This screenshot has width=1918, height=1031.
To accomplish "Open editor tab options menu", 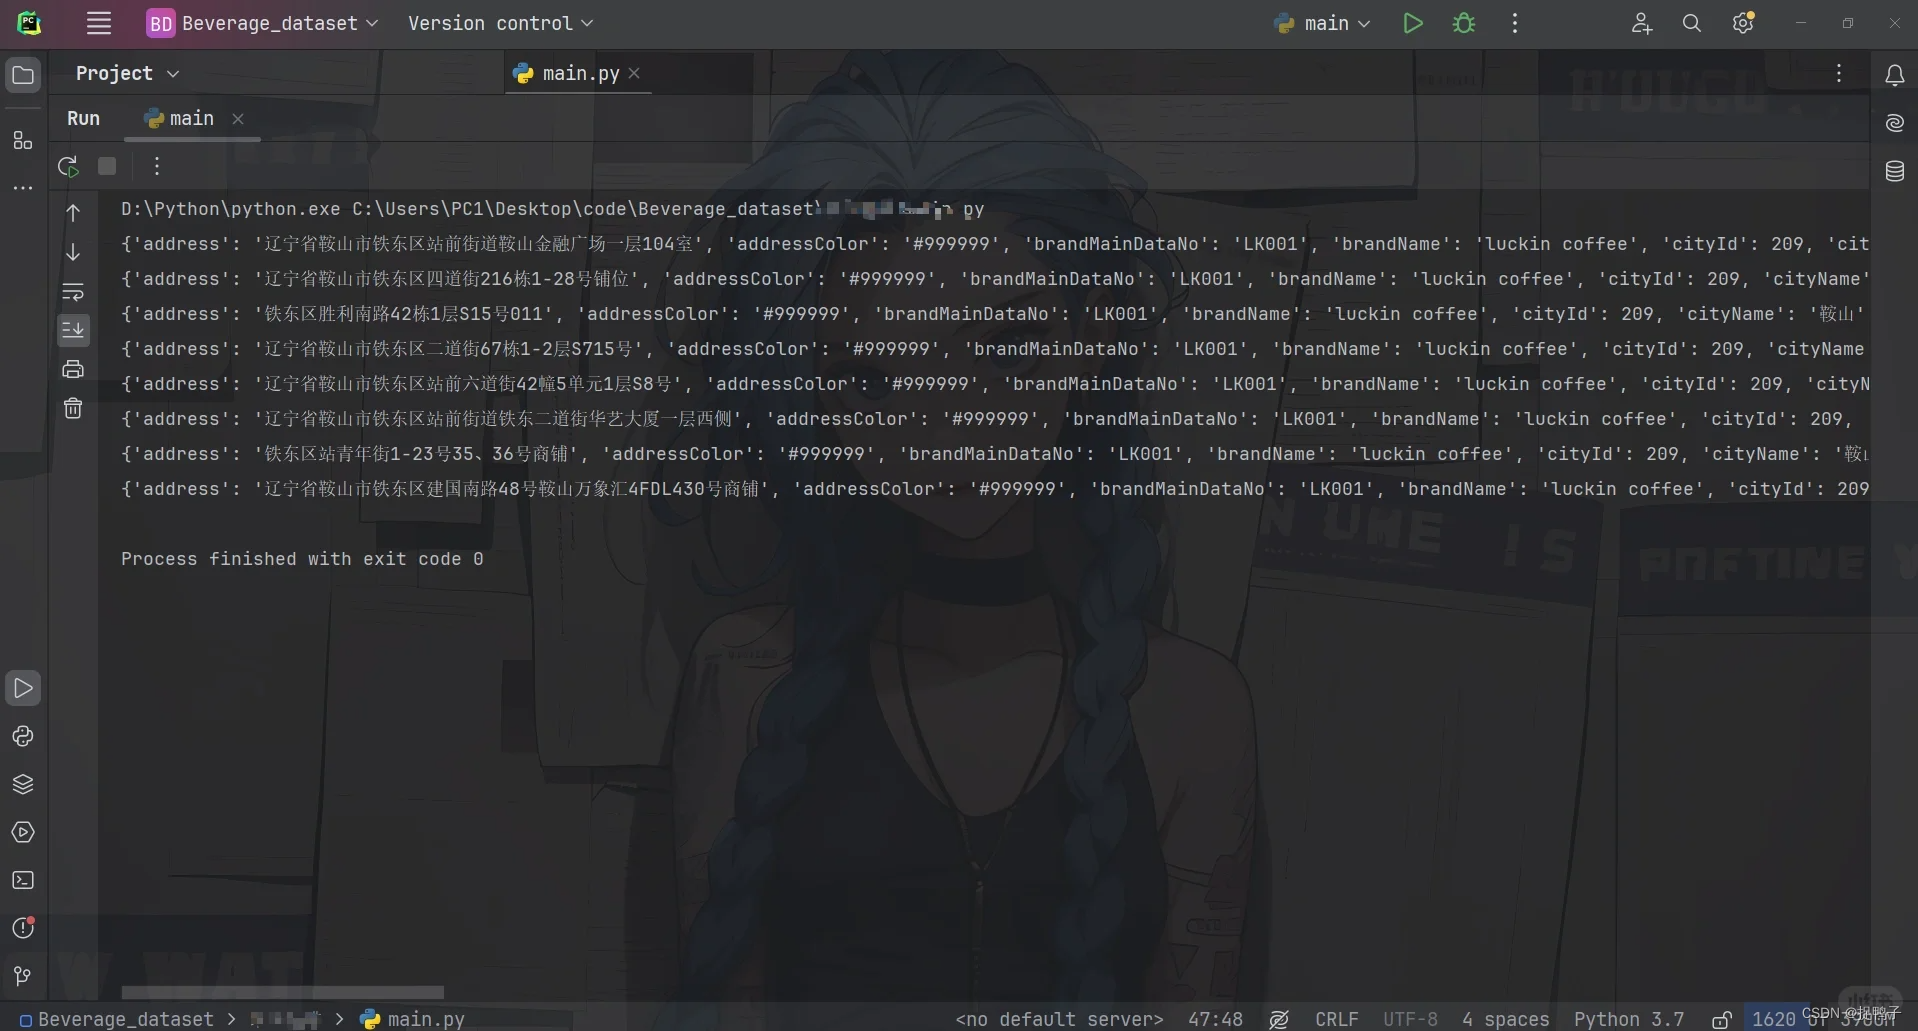I will click(1838, 73).
